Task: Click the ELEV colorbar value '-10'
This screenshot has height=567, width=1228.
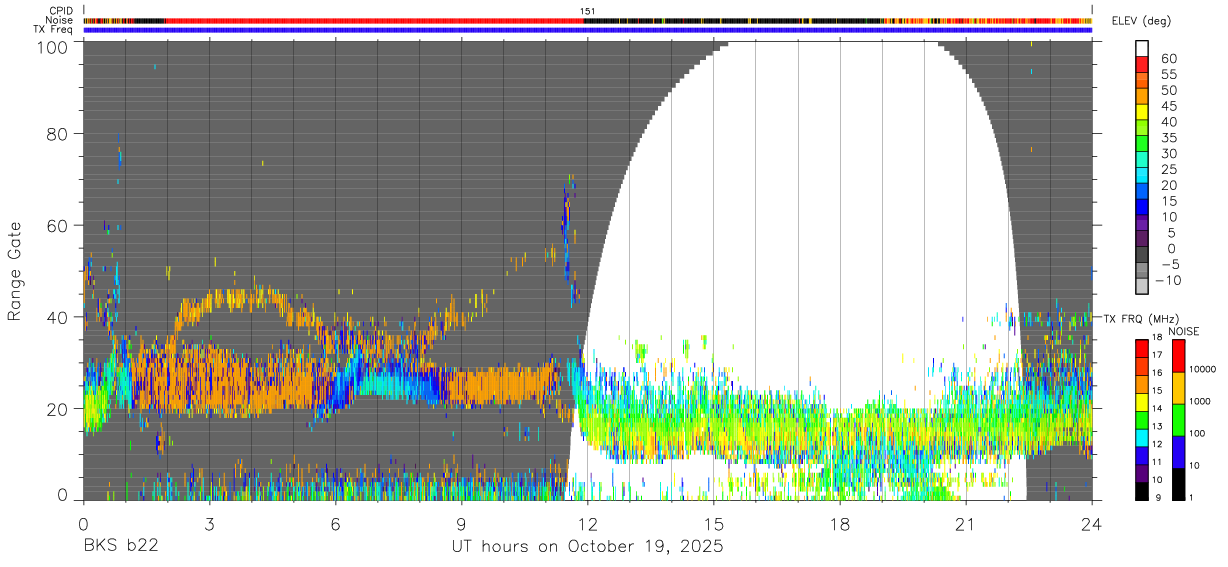Action: coord(1170,280)
